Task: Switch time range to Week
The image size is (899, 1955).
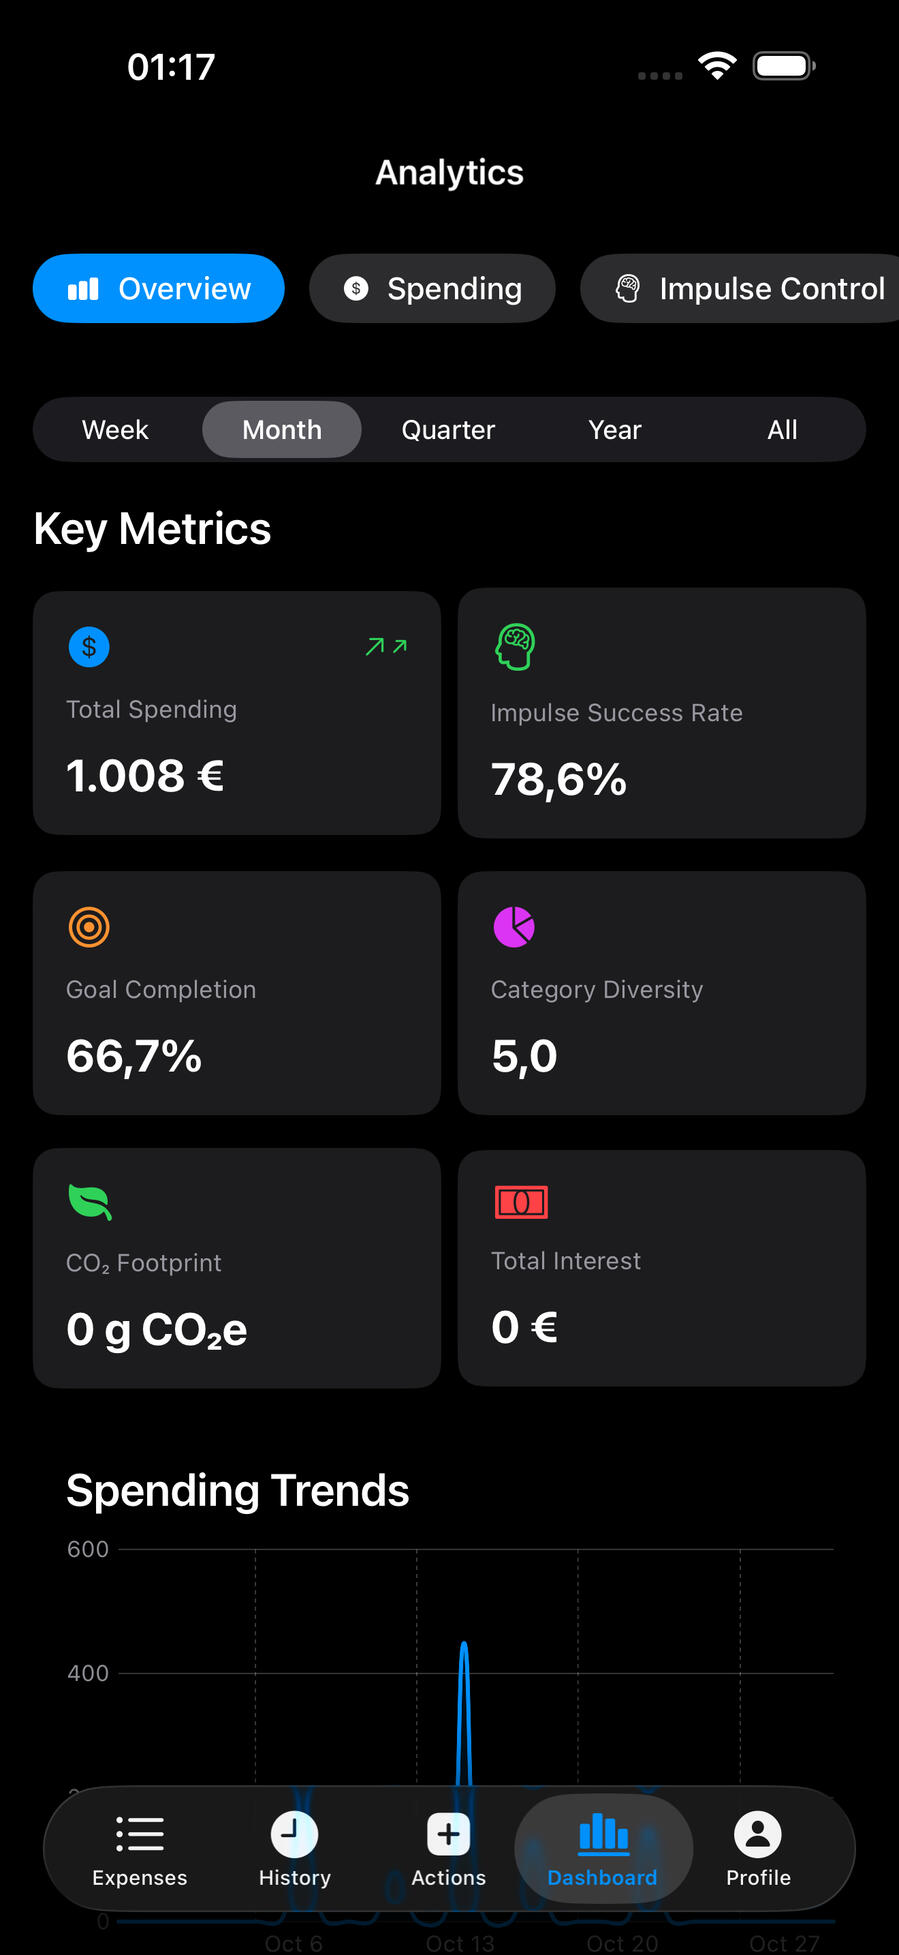Action: (x=115, y=430)
